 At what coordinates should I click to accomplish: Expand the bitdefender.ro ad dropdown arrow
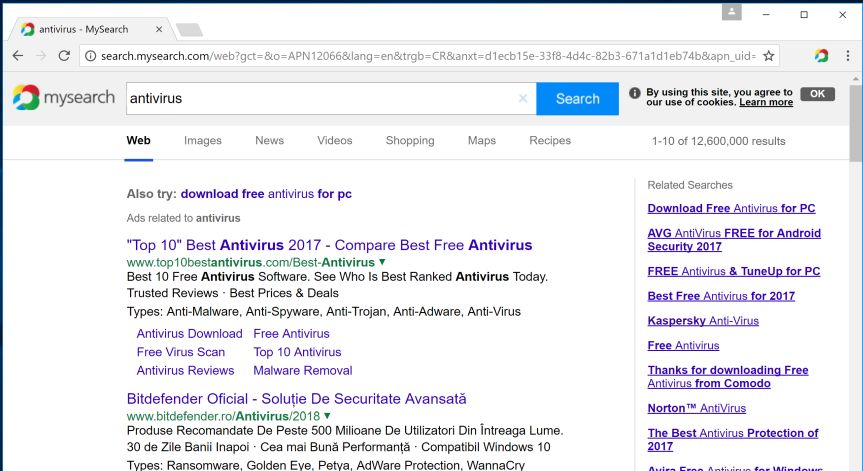coord(327,415)
